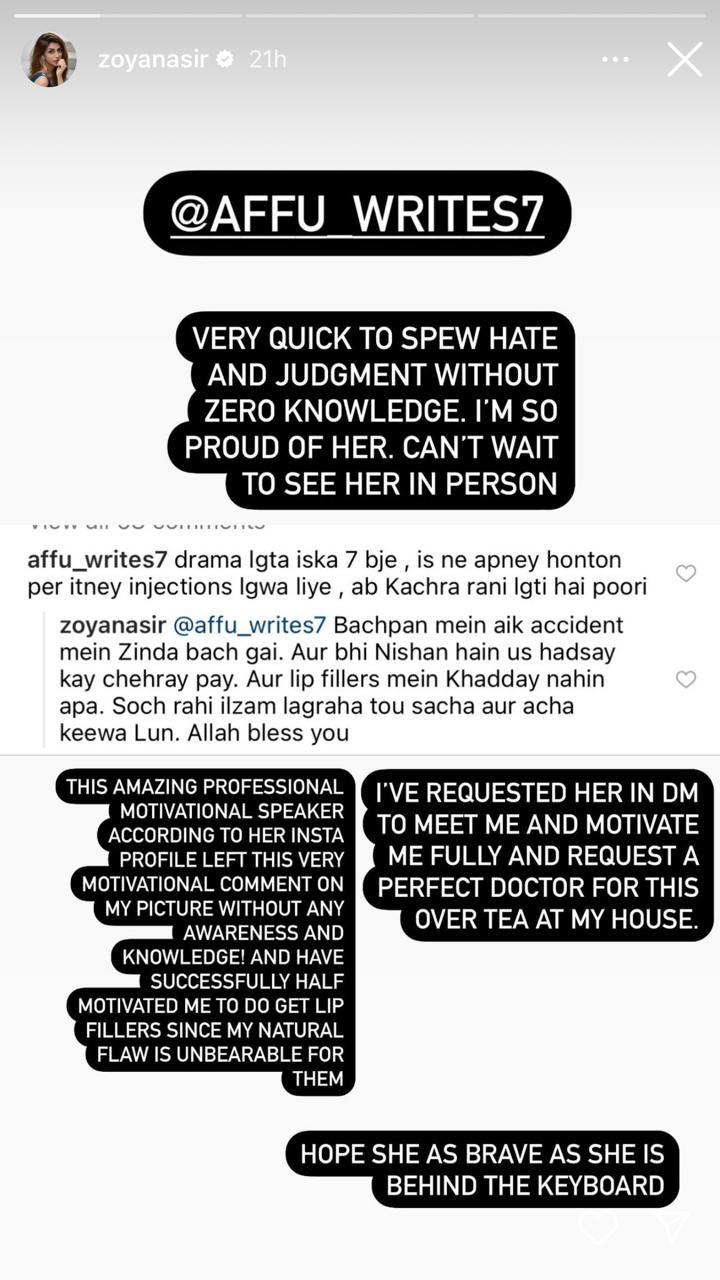This screenshot has height=1280, width=720.
Task: Tap the zoyanasir username
Action: 152,60
